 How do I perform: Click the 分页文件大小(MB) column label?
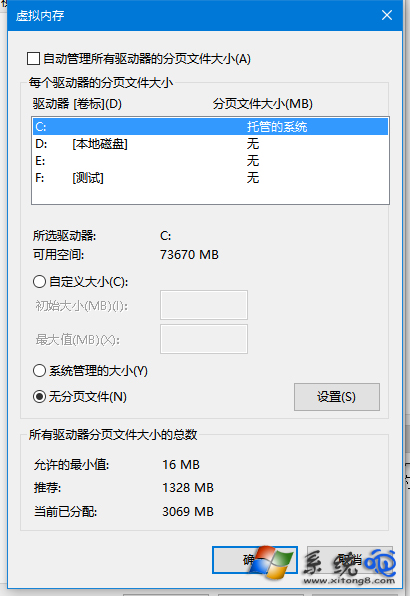pyautogui.click(x=263, y=103)
